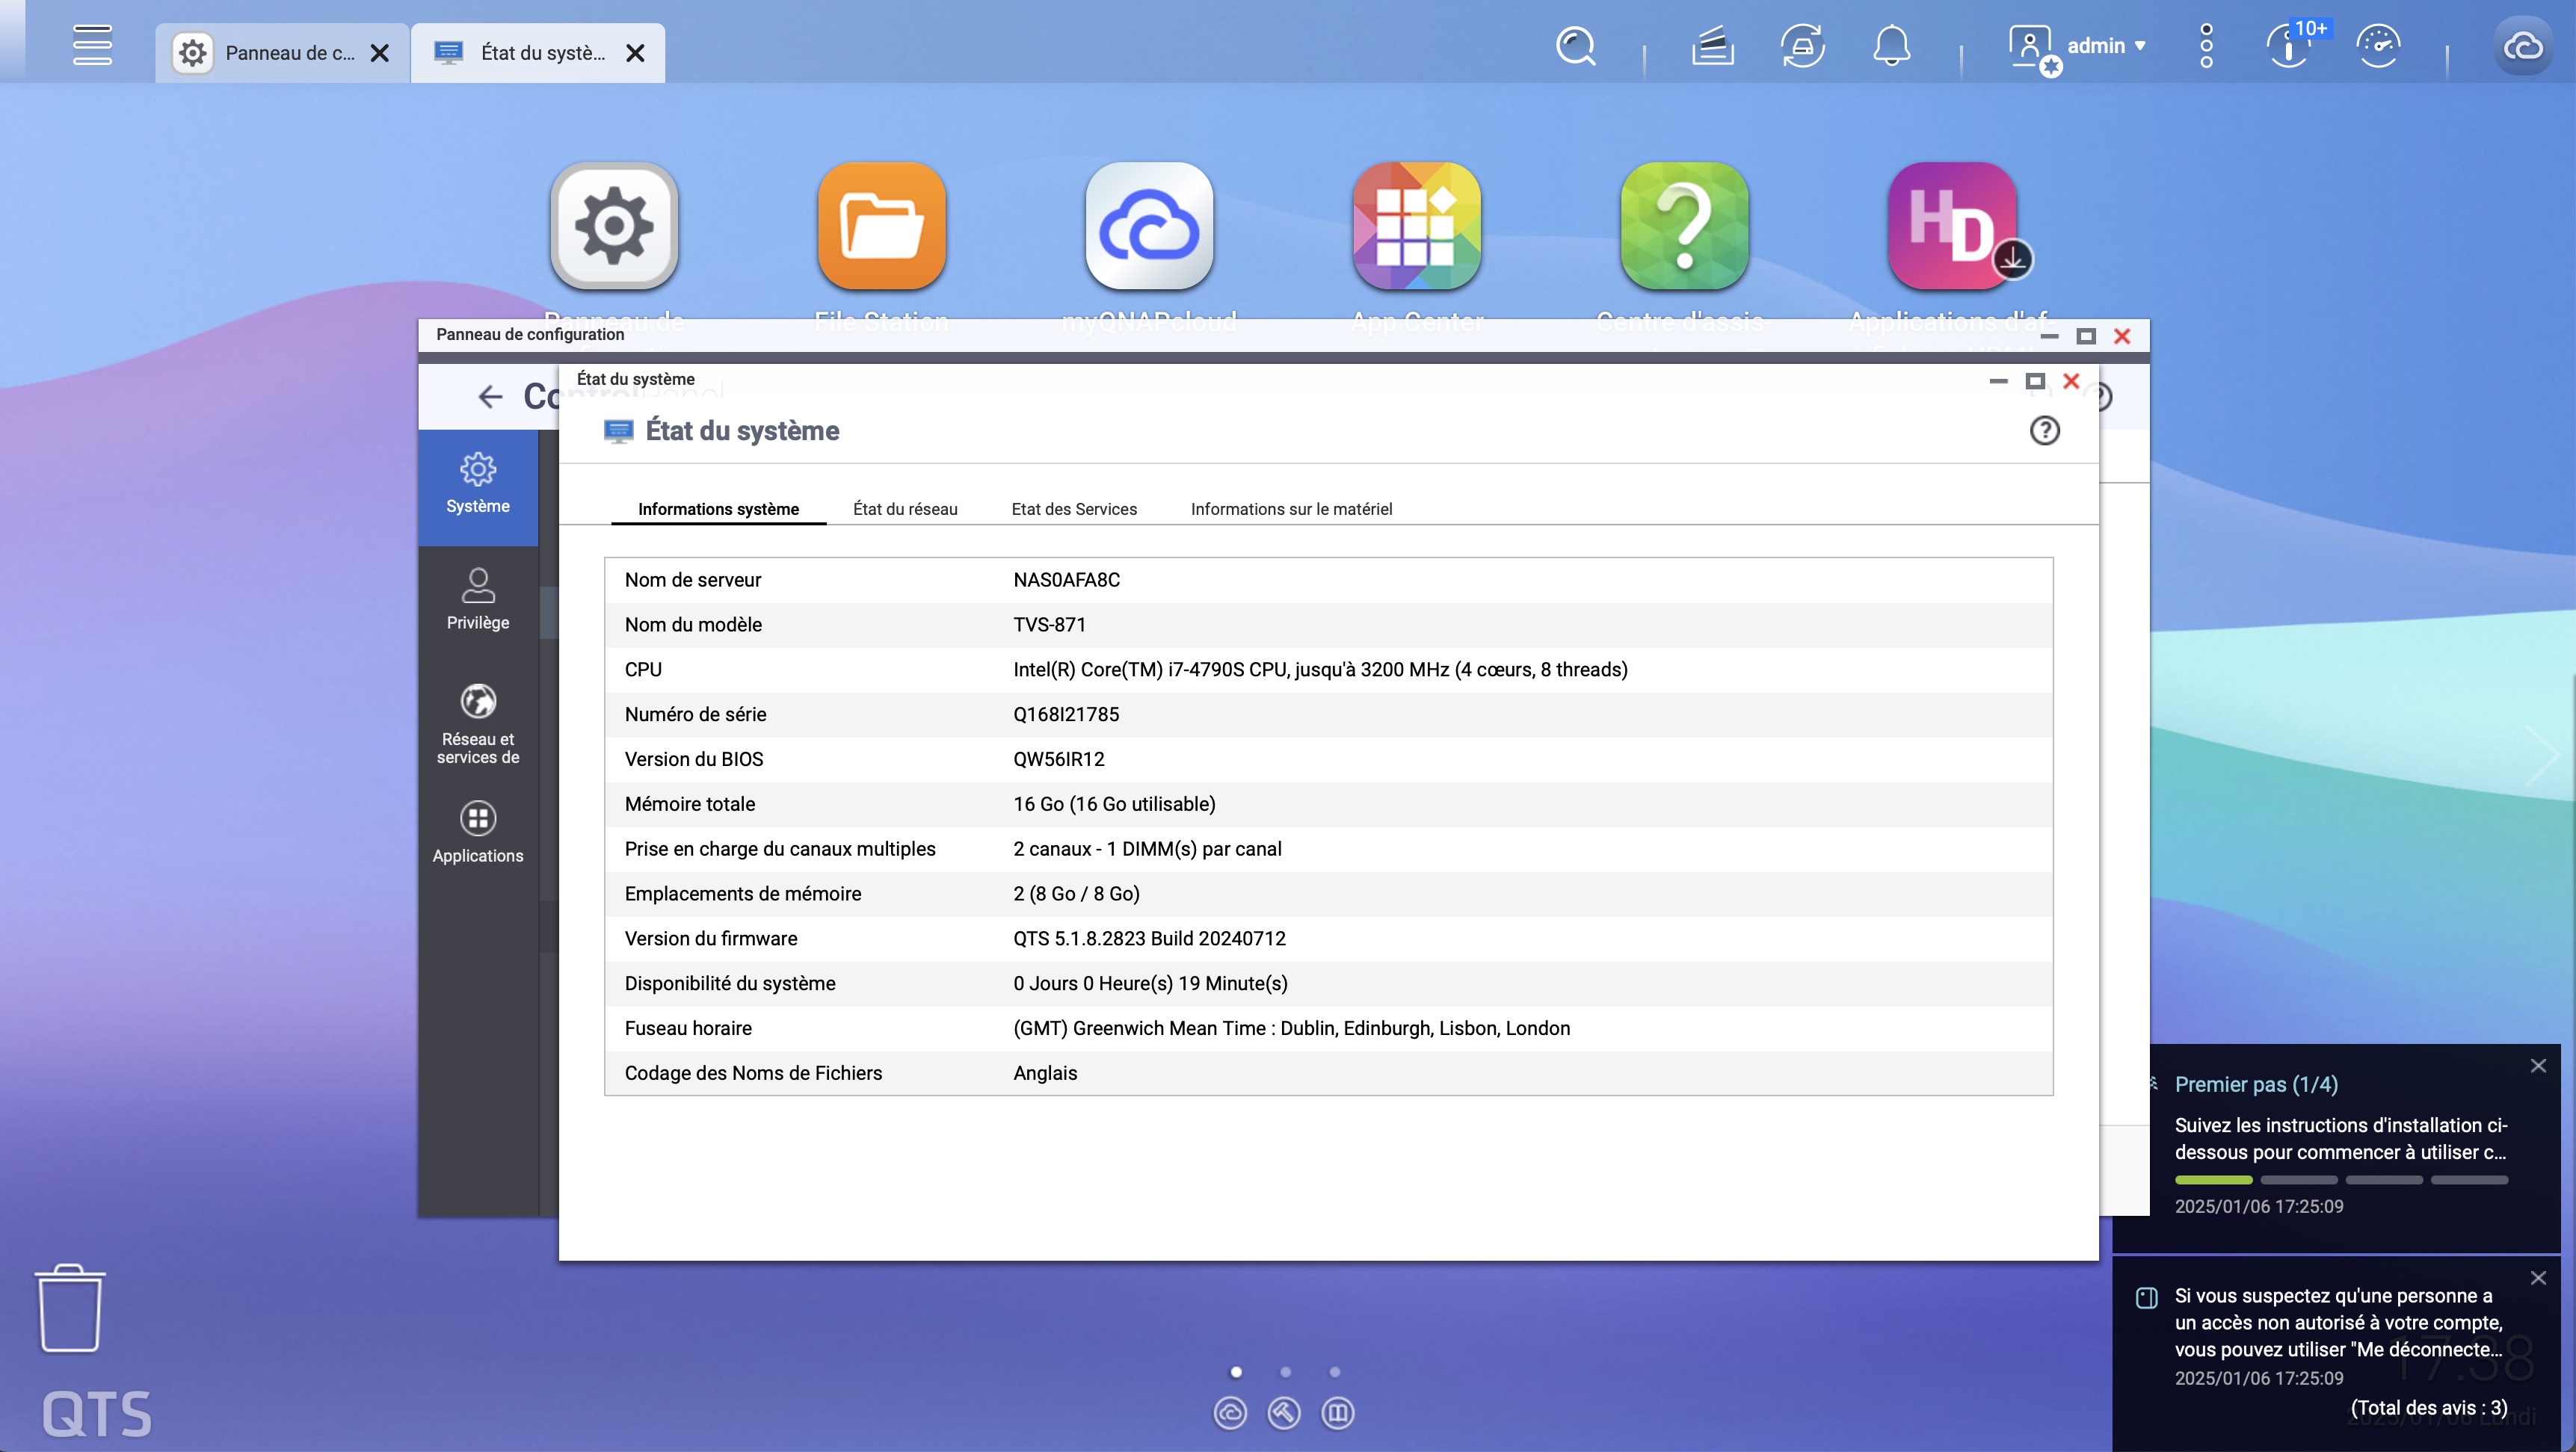
Task: Open external devices icon in top bar
Action: [x=1802, y=46]
